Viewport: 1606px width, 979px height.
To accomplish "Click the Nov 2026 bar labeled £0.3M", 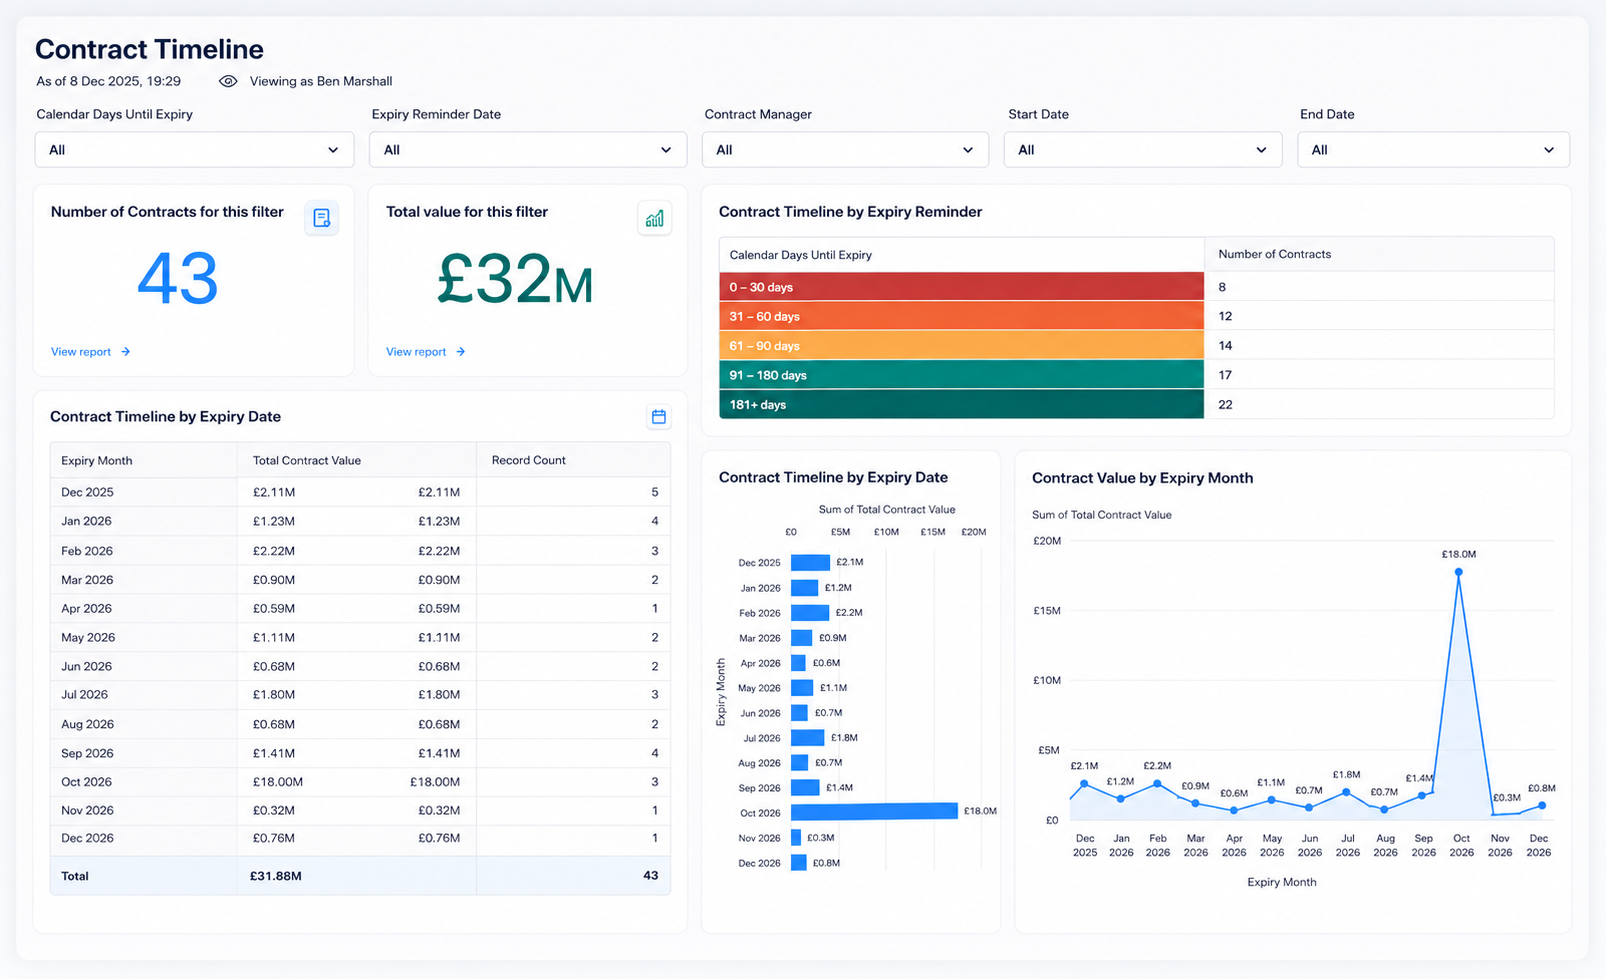I will (796, 838).
